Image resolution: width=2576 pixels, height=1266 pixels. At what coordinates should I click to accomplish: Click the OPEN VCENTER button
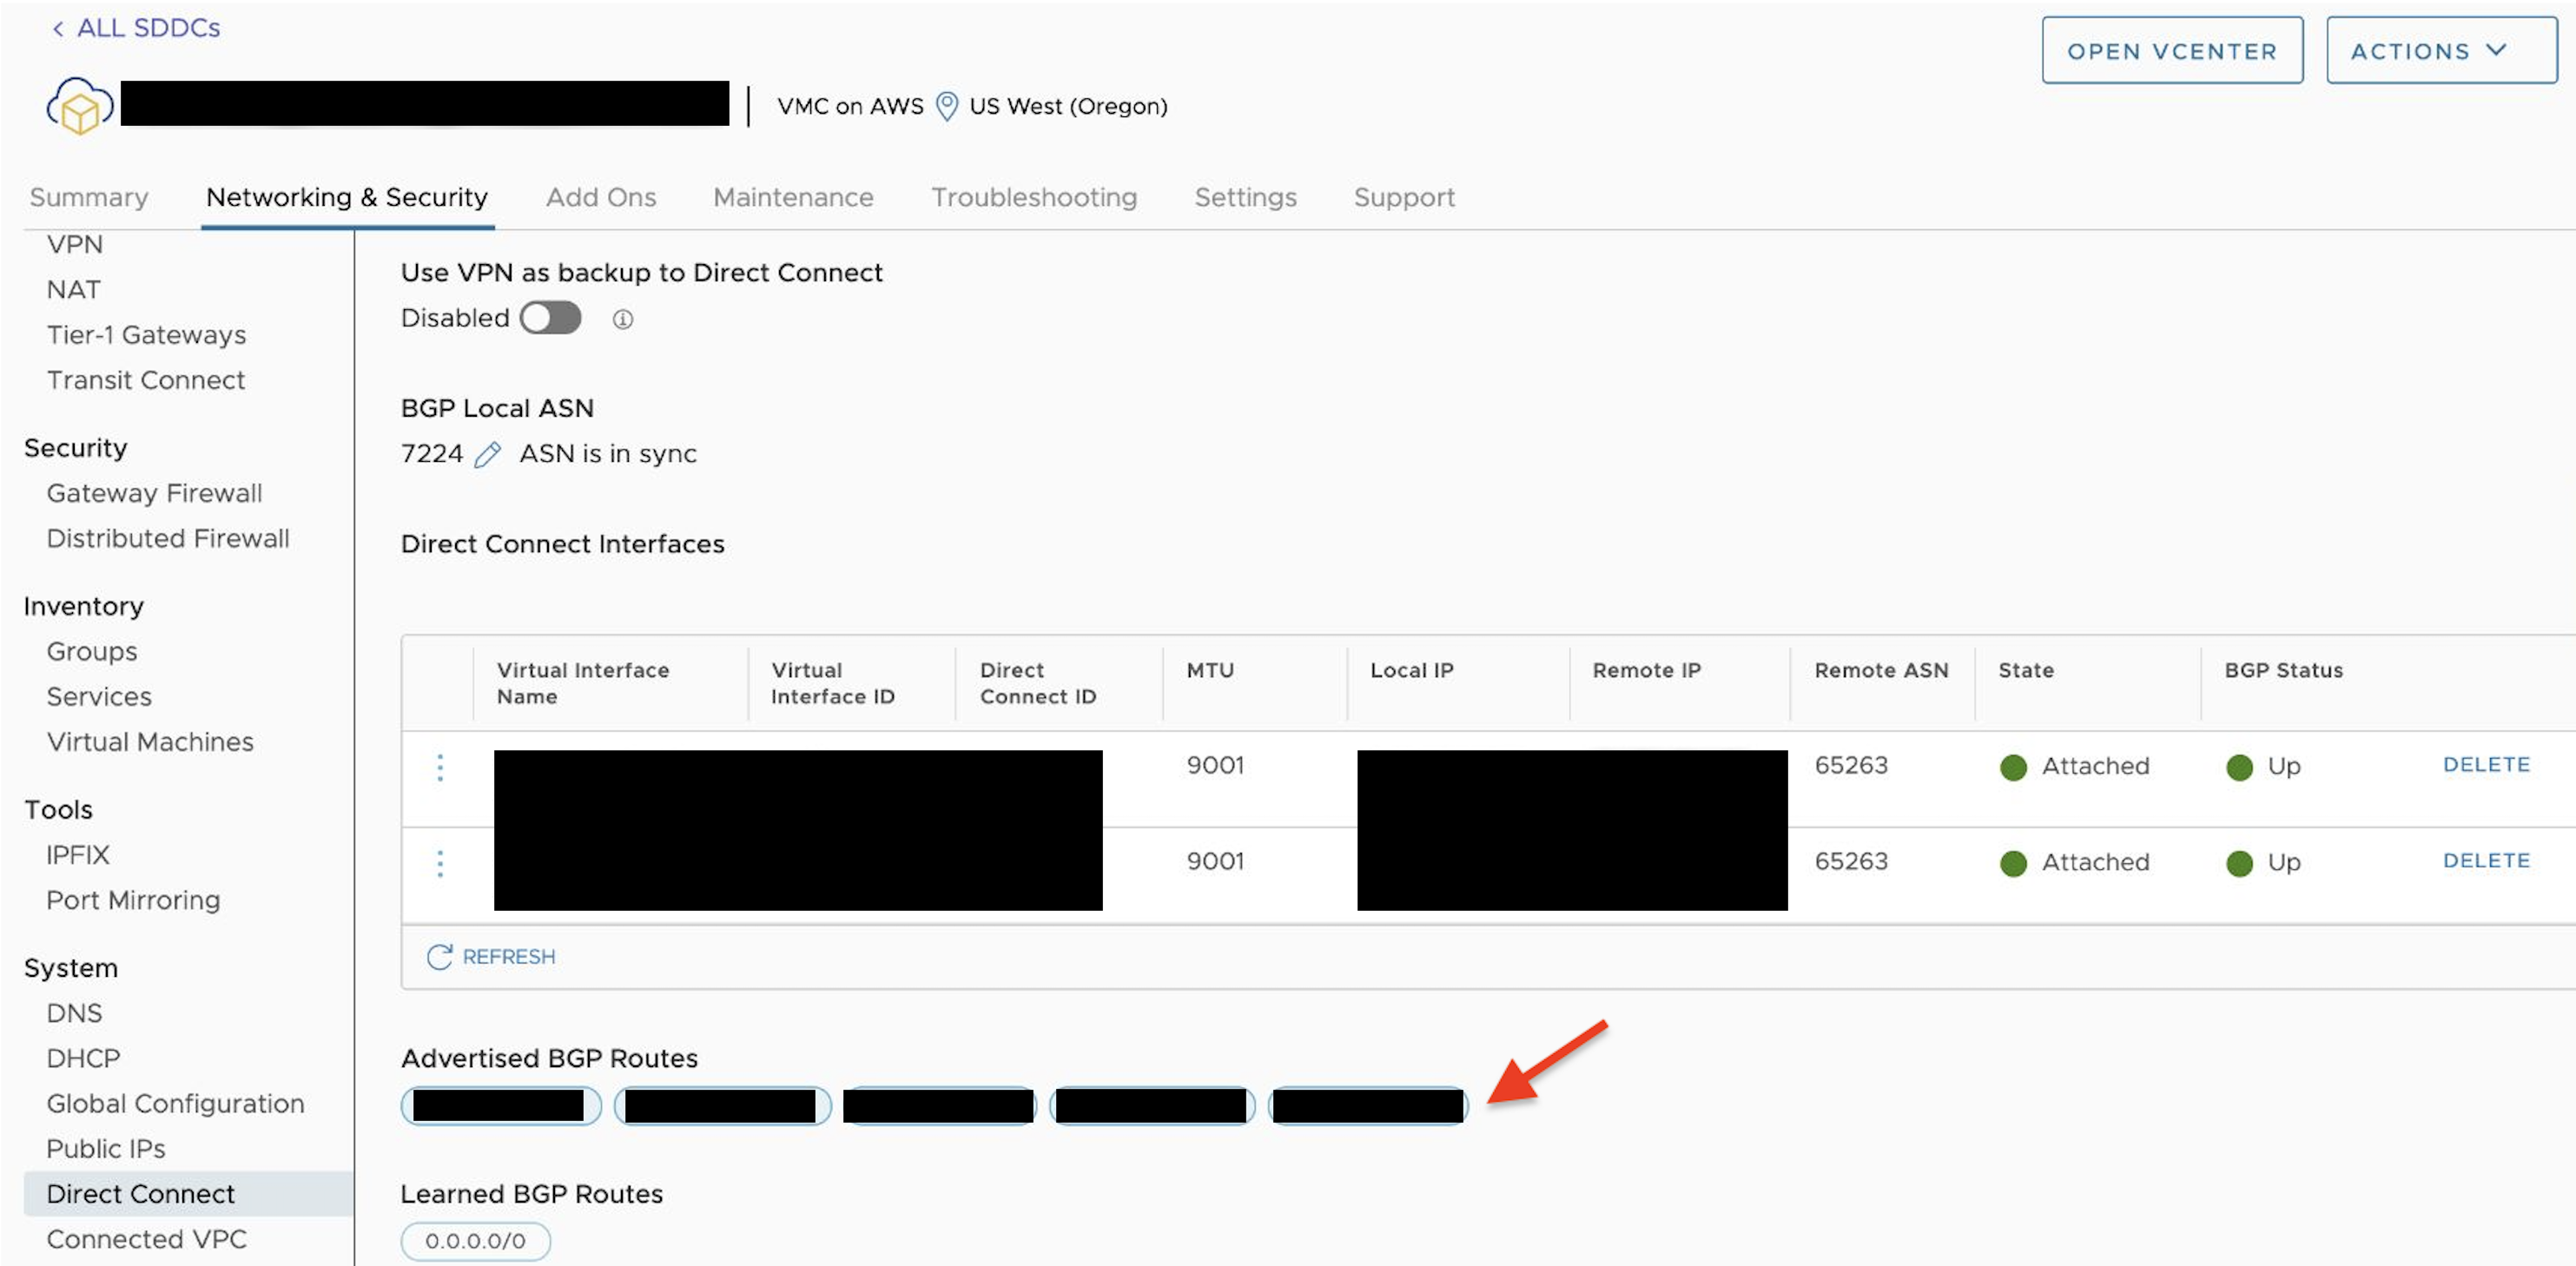(x=2171, y=51)
